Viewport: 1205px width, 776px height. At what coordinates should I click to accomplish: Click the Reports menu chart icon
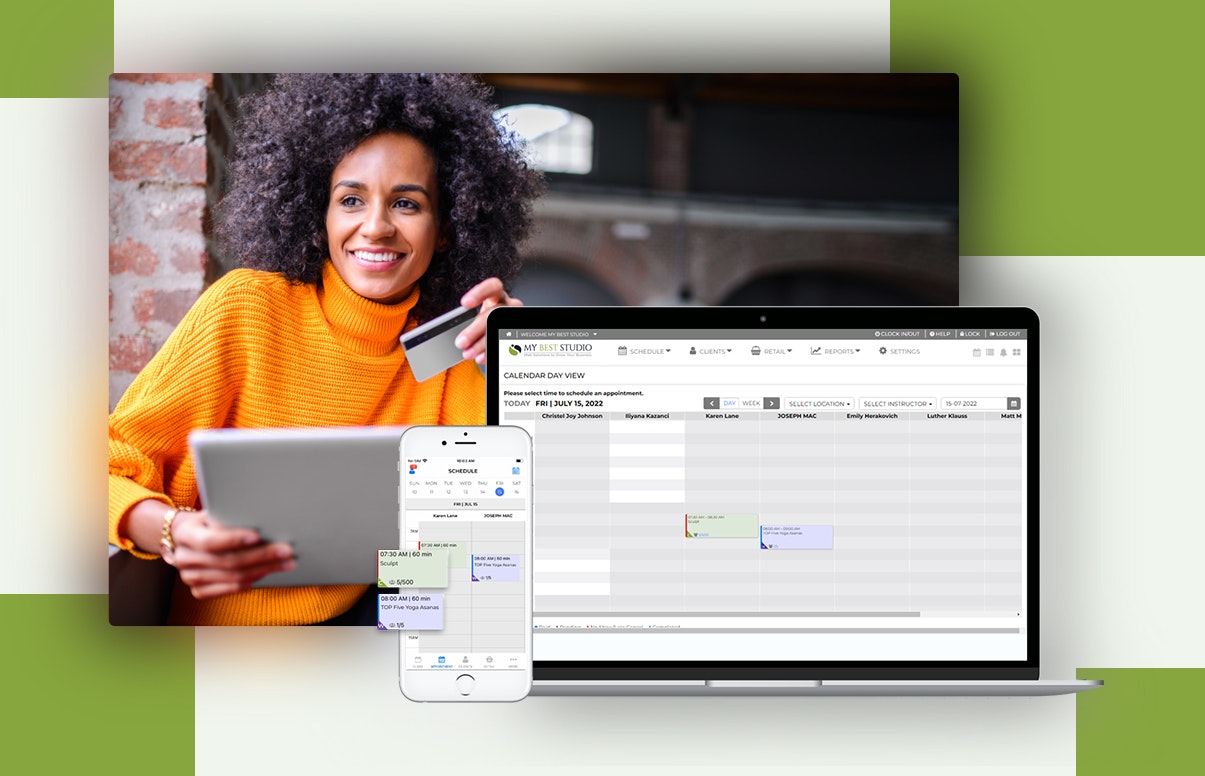[815, 351]
